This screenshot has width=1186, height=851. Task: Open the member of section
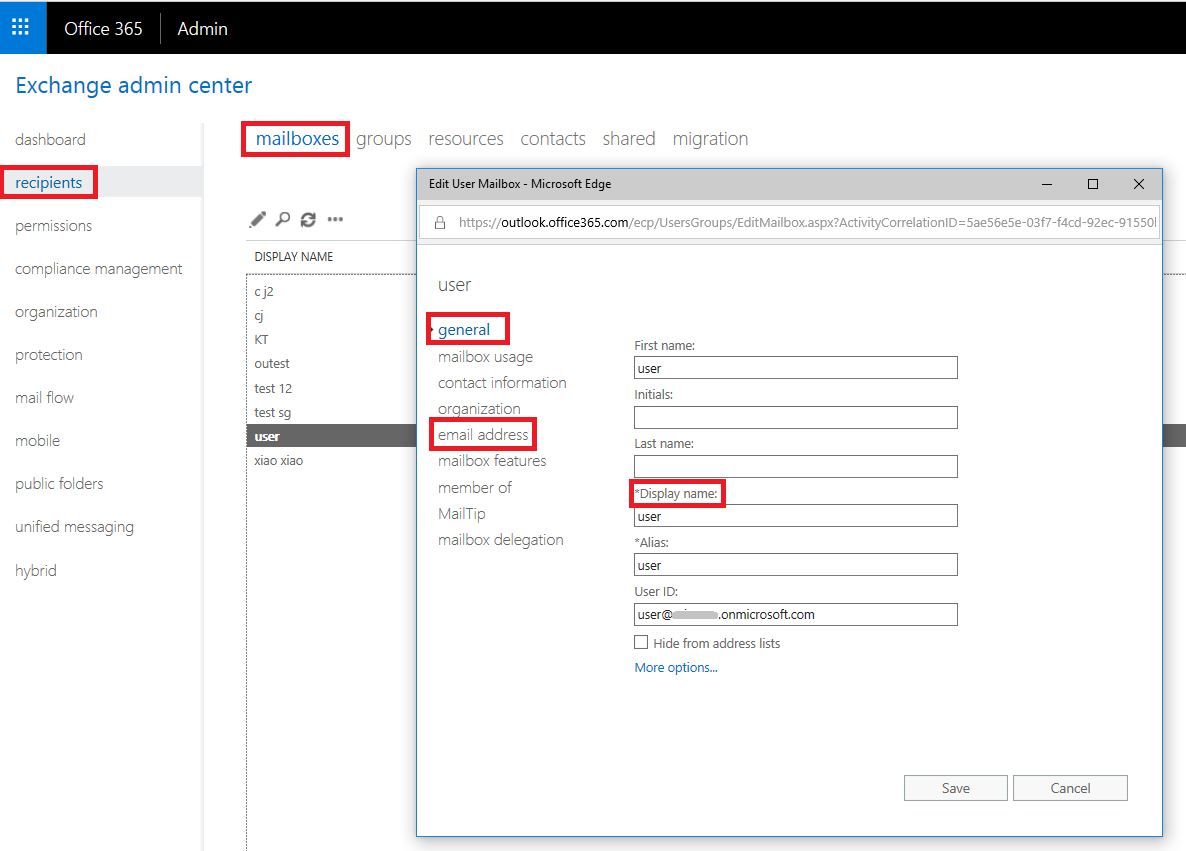pos(474,488)
